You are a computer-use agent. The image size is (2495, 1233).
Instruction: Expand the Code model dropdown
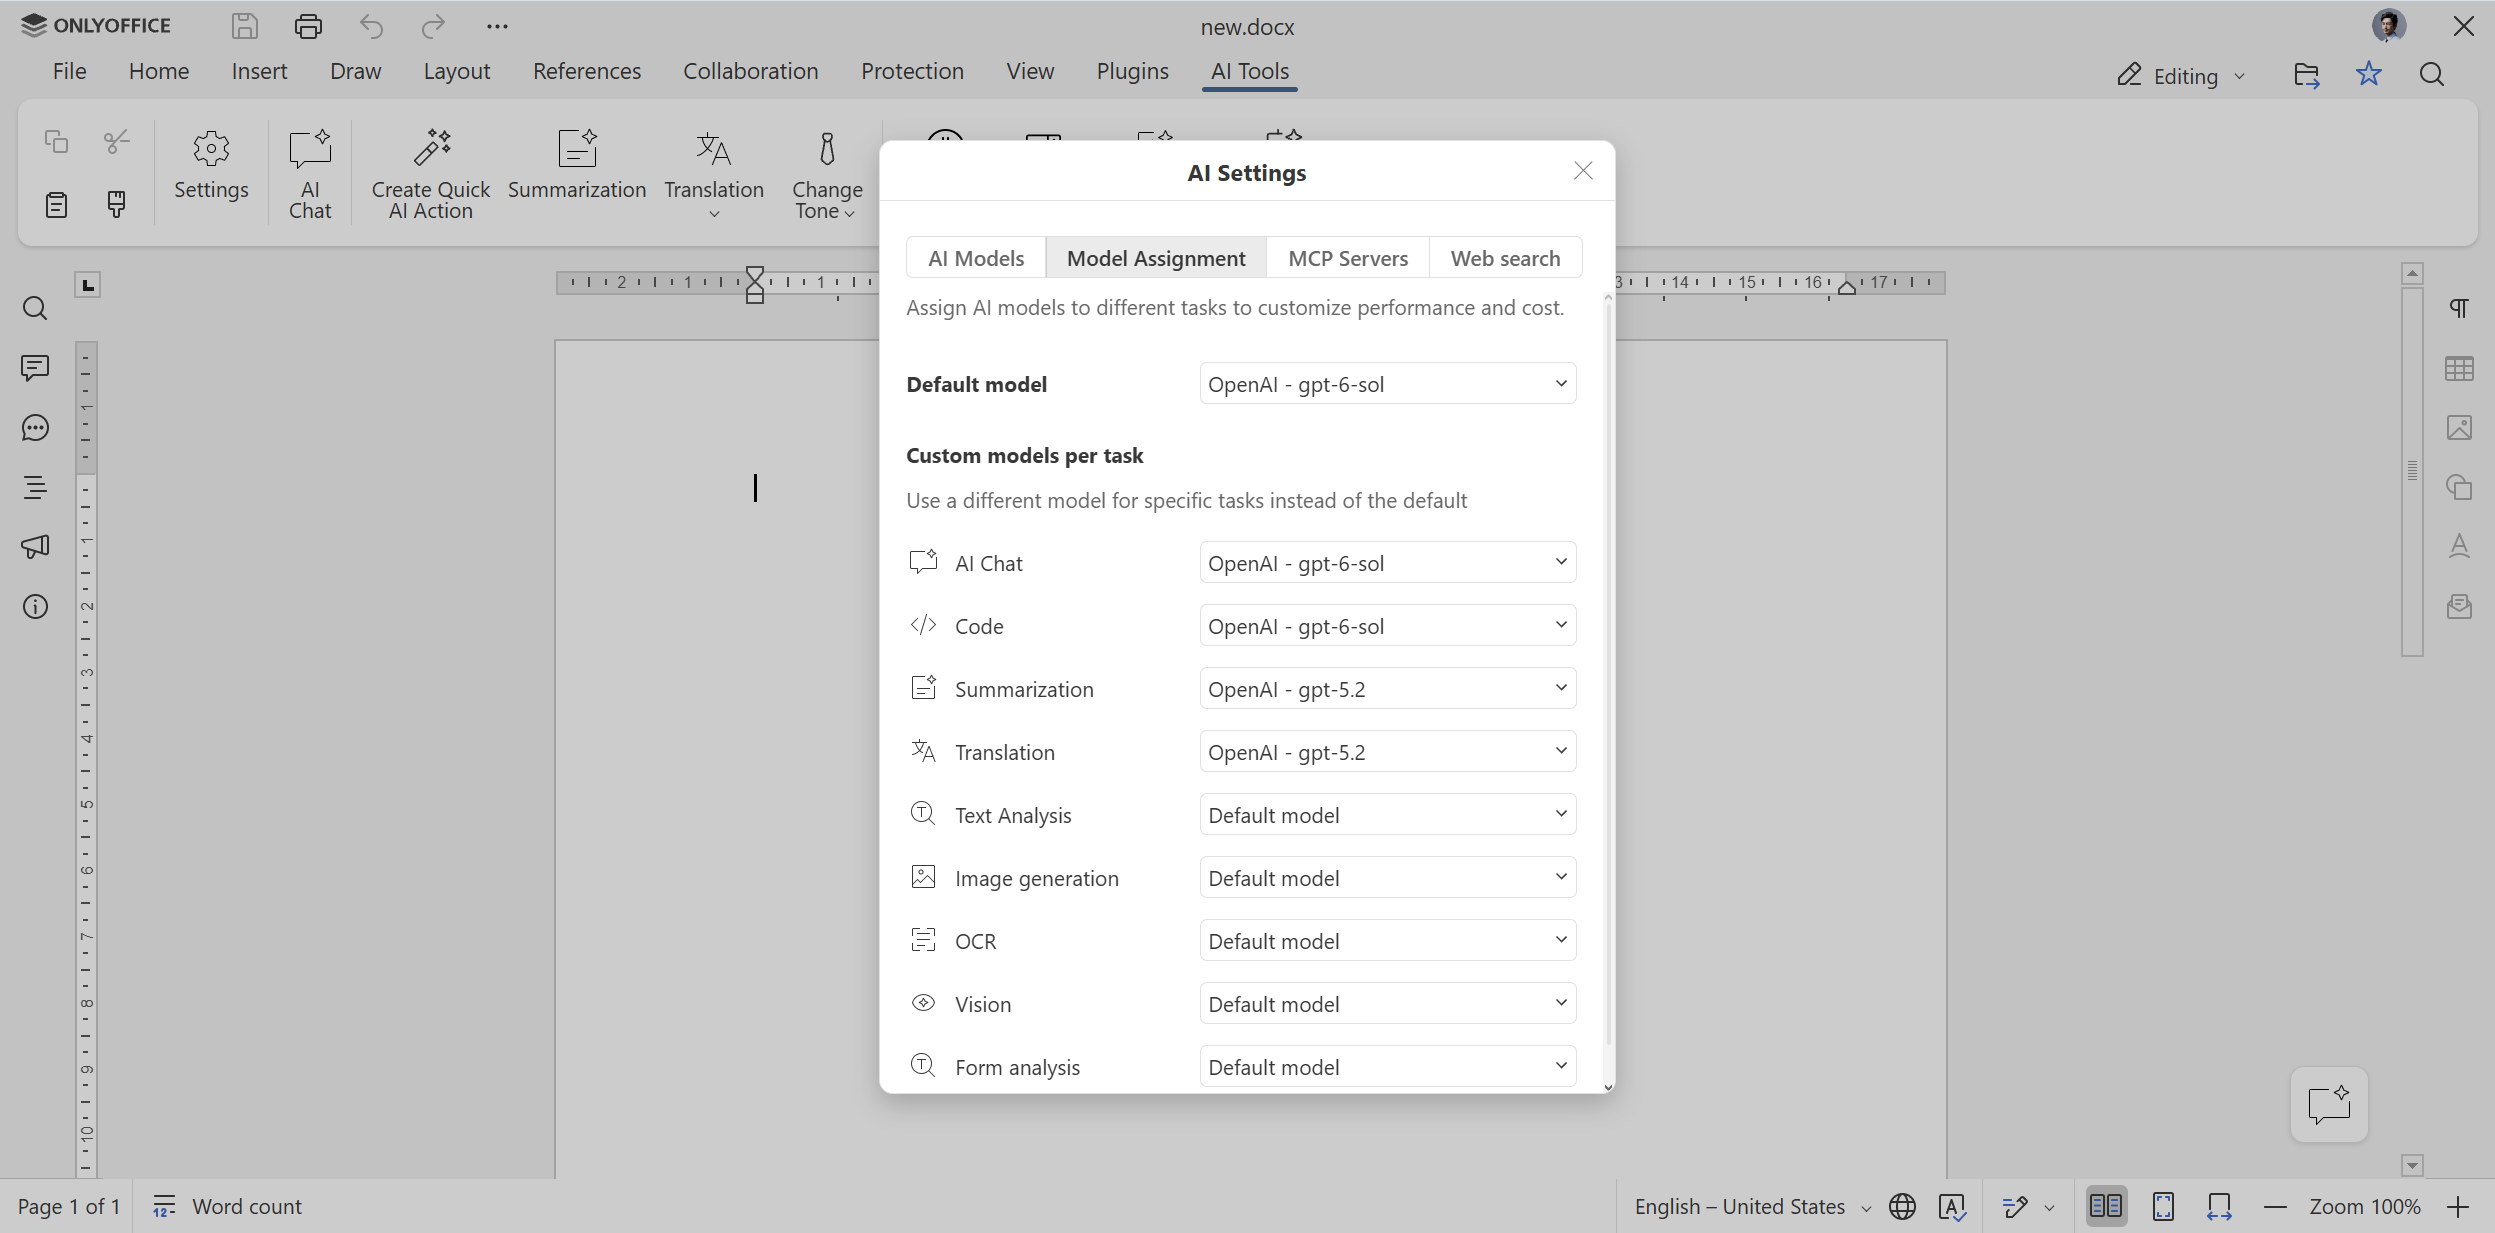point(1387,626)
